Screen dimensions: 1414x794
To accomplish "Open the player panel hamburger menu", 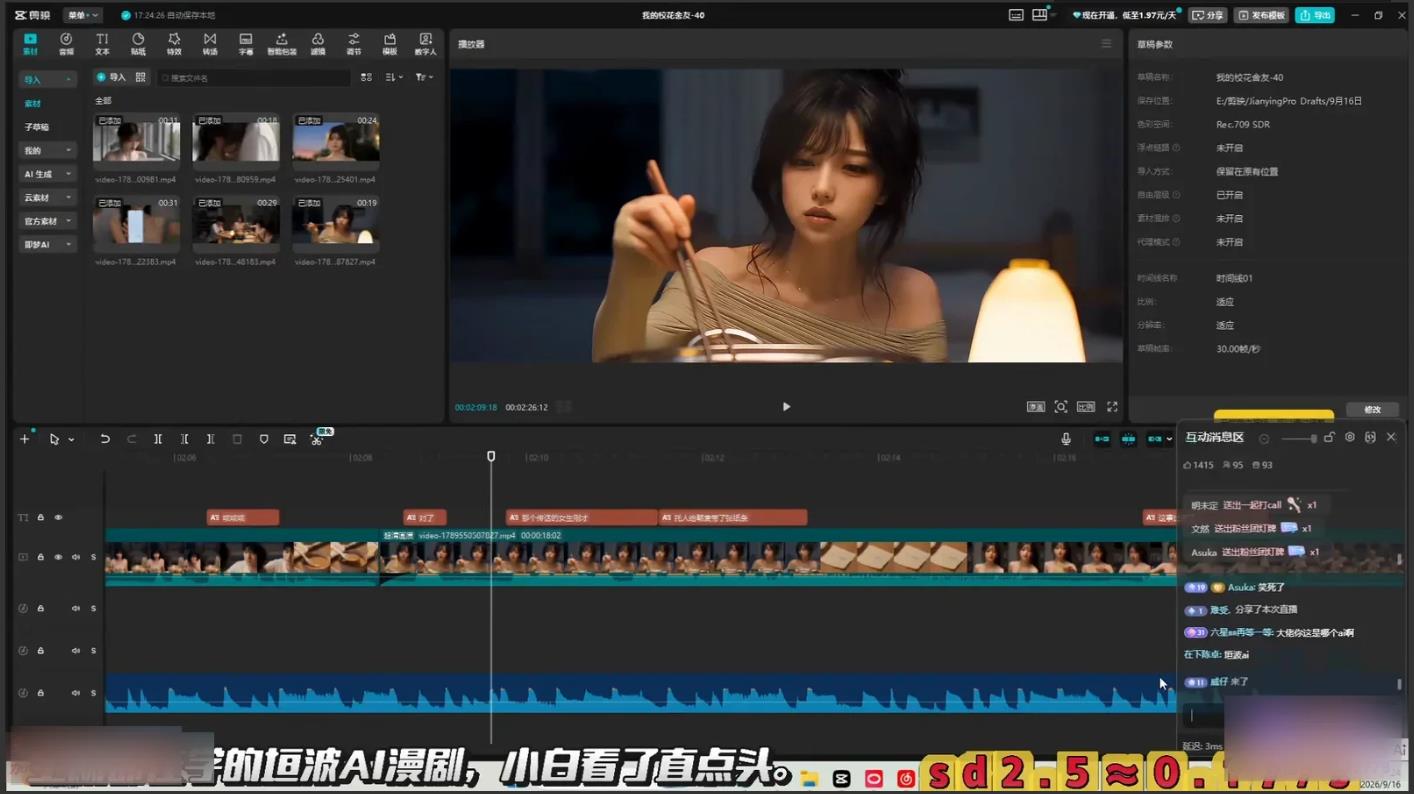I will (x=1106, y=44).
